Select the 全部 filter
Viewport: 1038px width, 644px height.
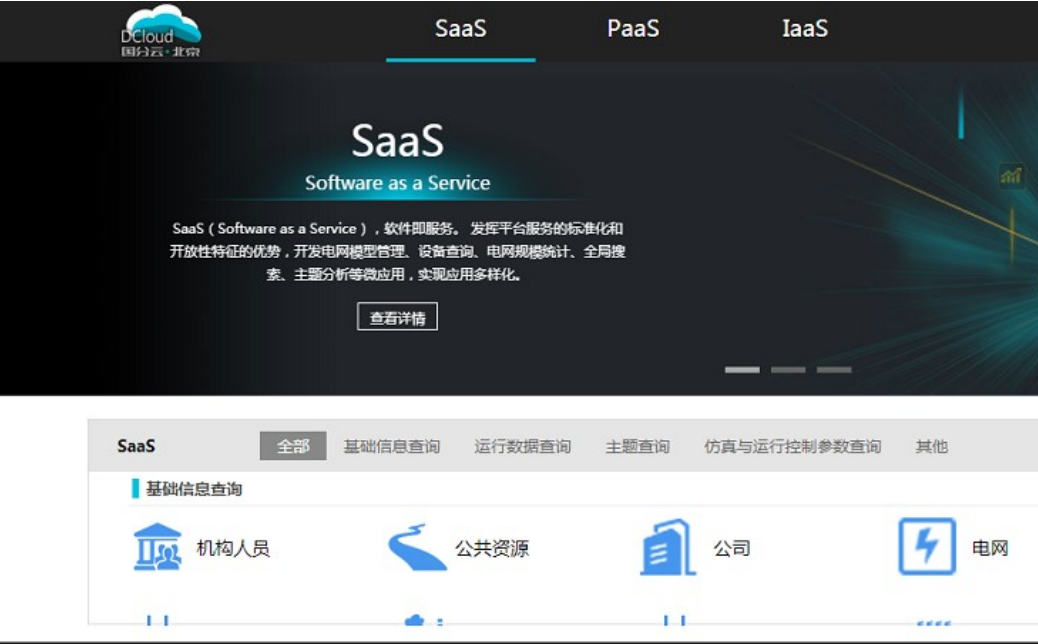point(293,446)
